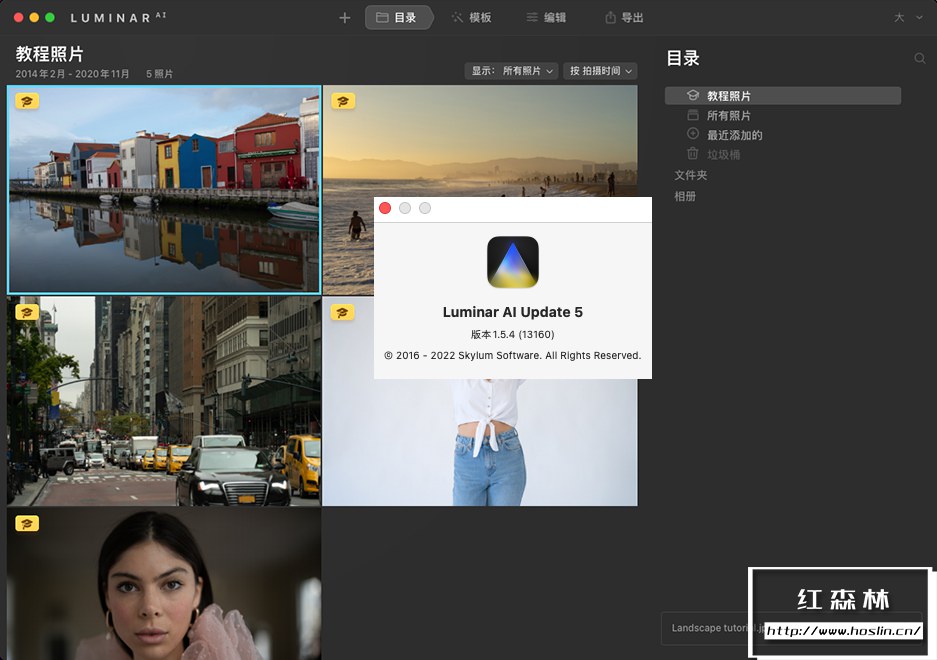Click the Luminar AI app icon in dialog

pos(513,262)
